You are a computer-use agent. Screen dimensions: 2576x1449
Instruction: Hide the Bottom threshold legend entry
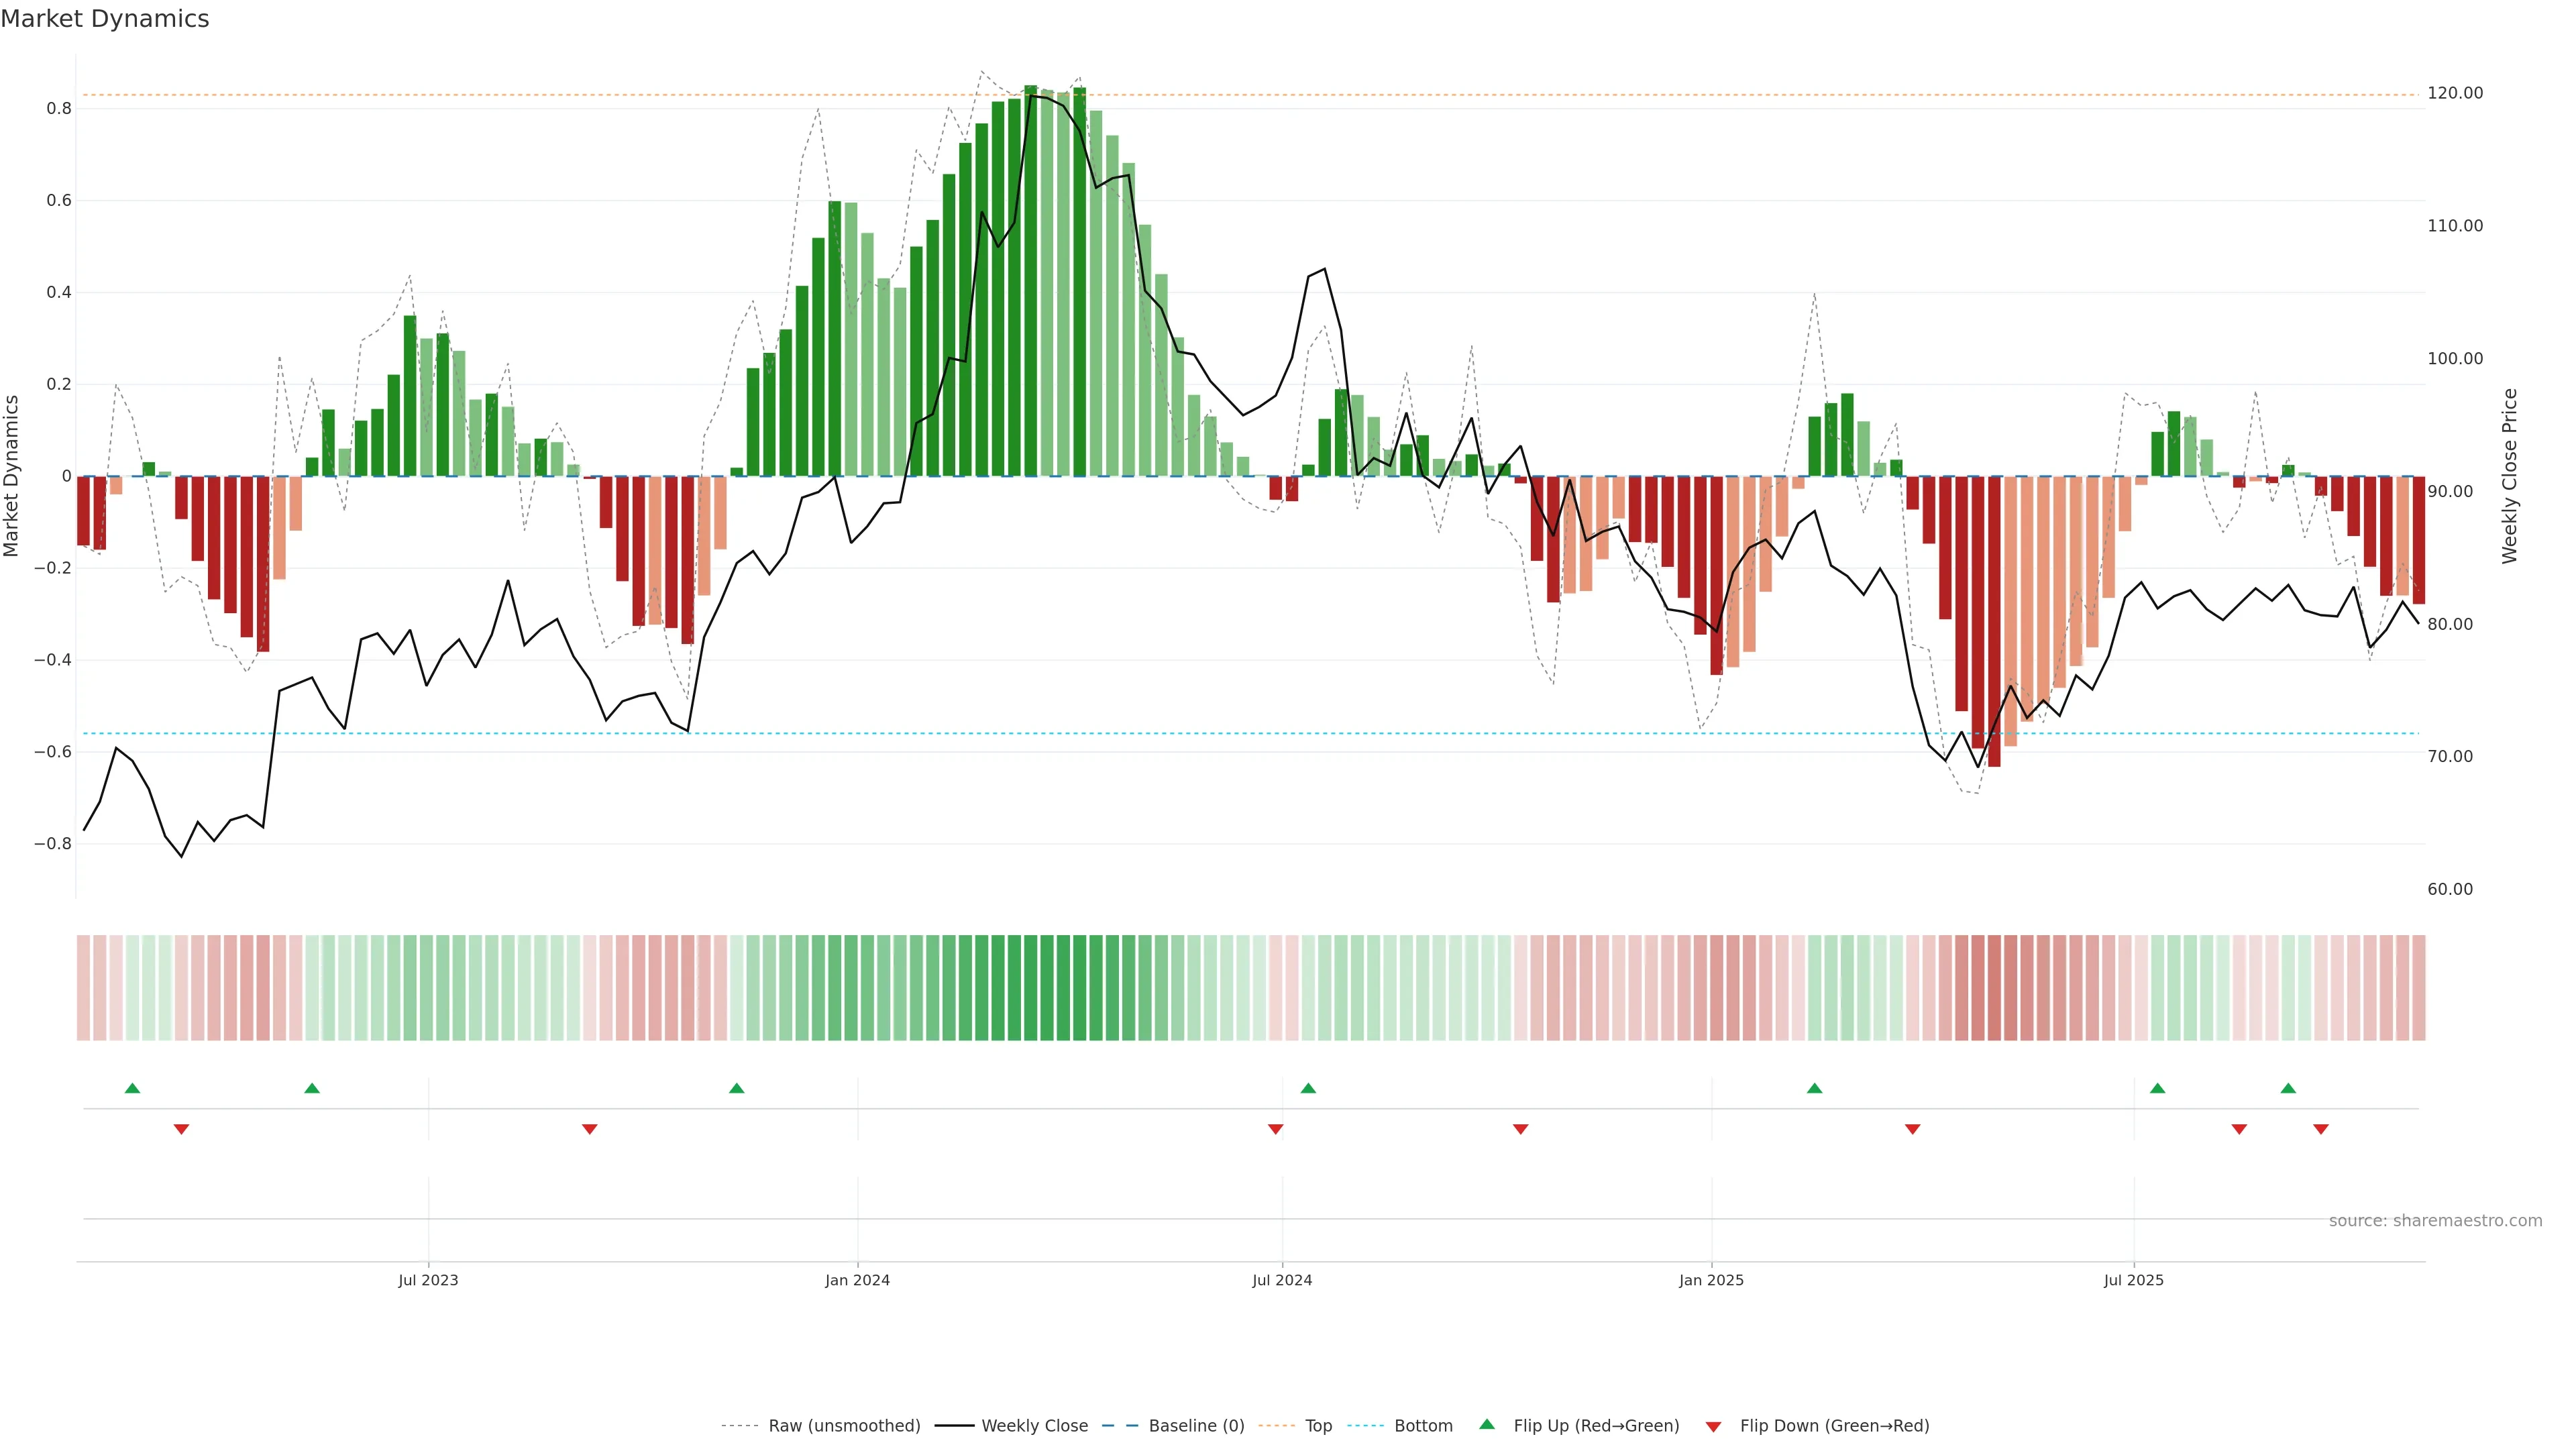1423,1426
